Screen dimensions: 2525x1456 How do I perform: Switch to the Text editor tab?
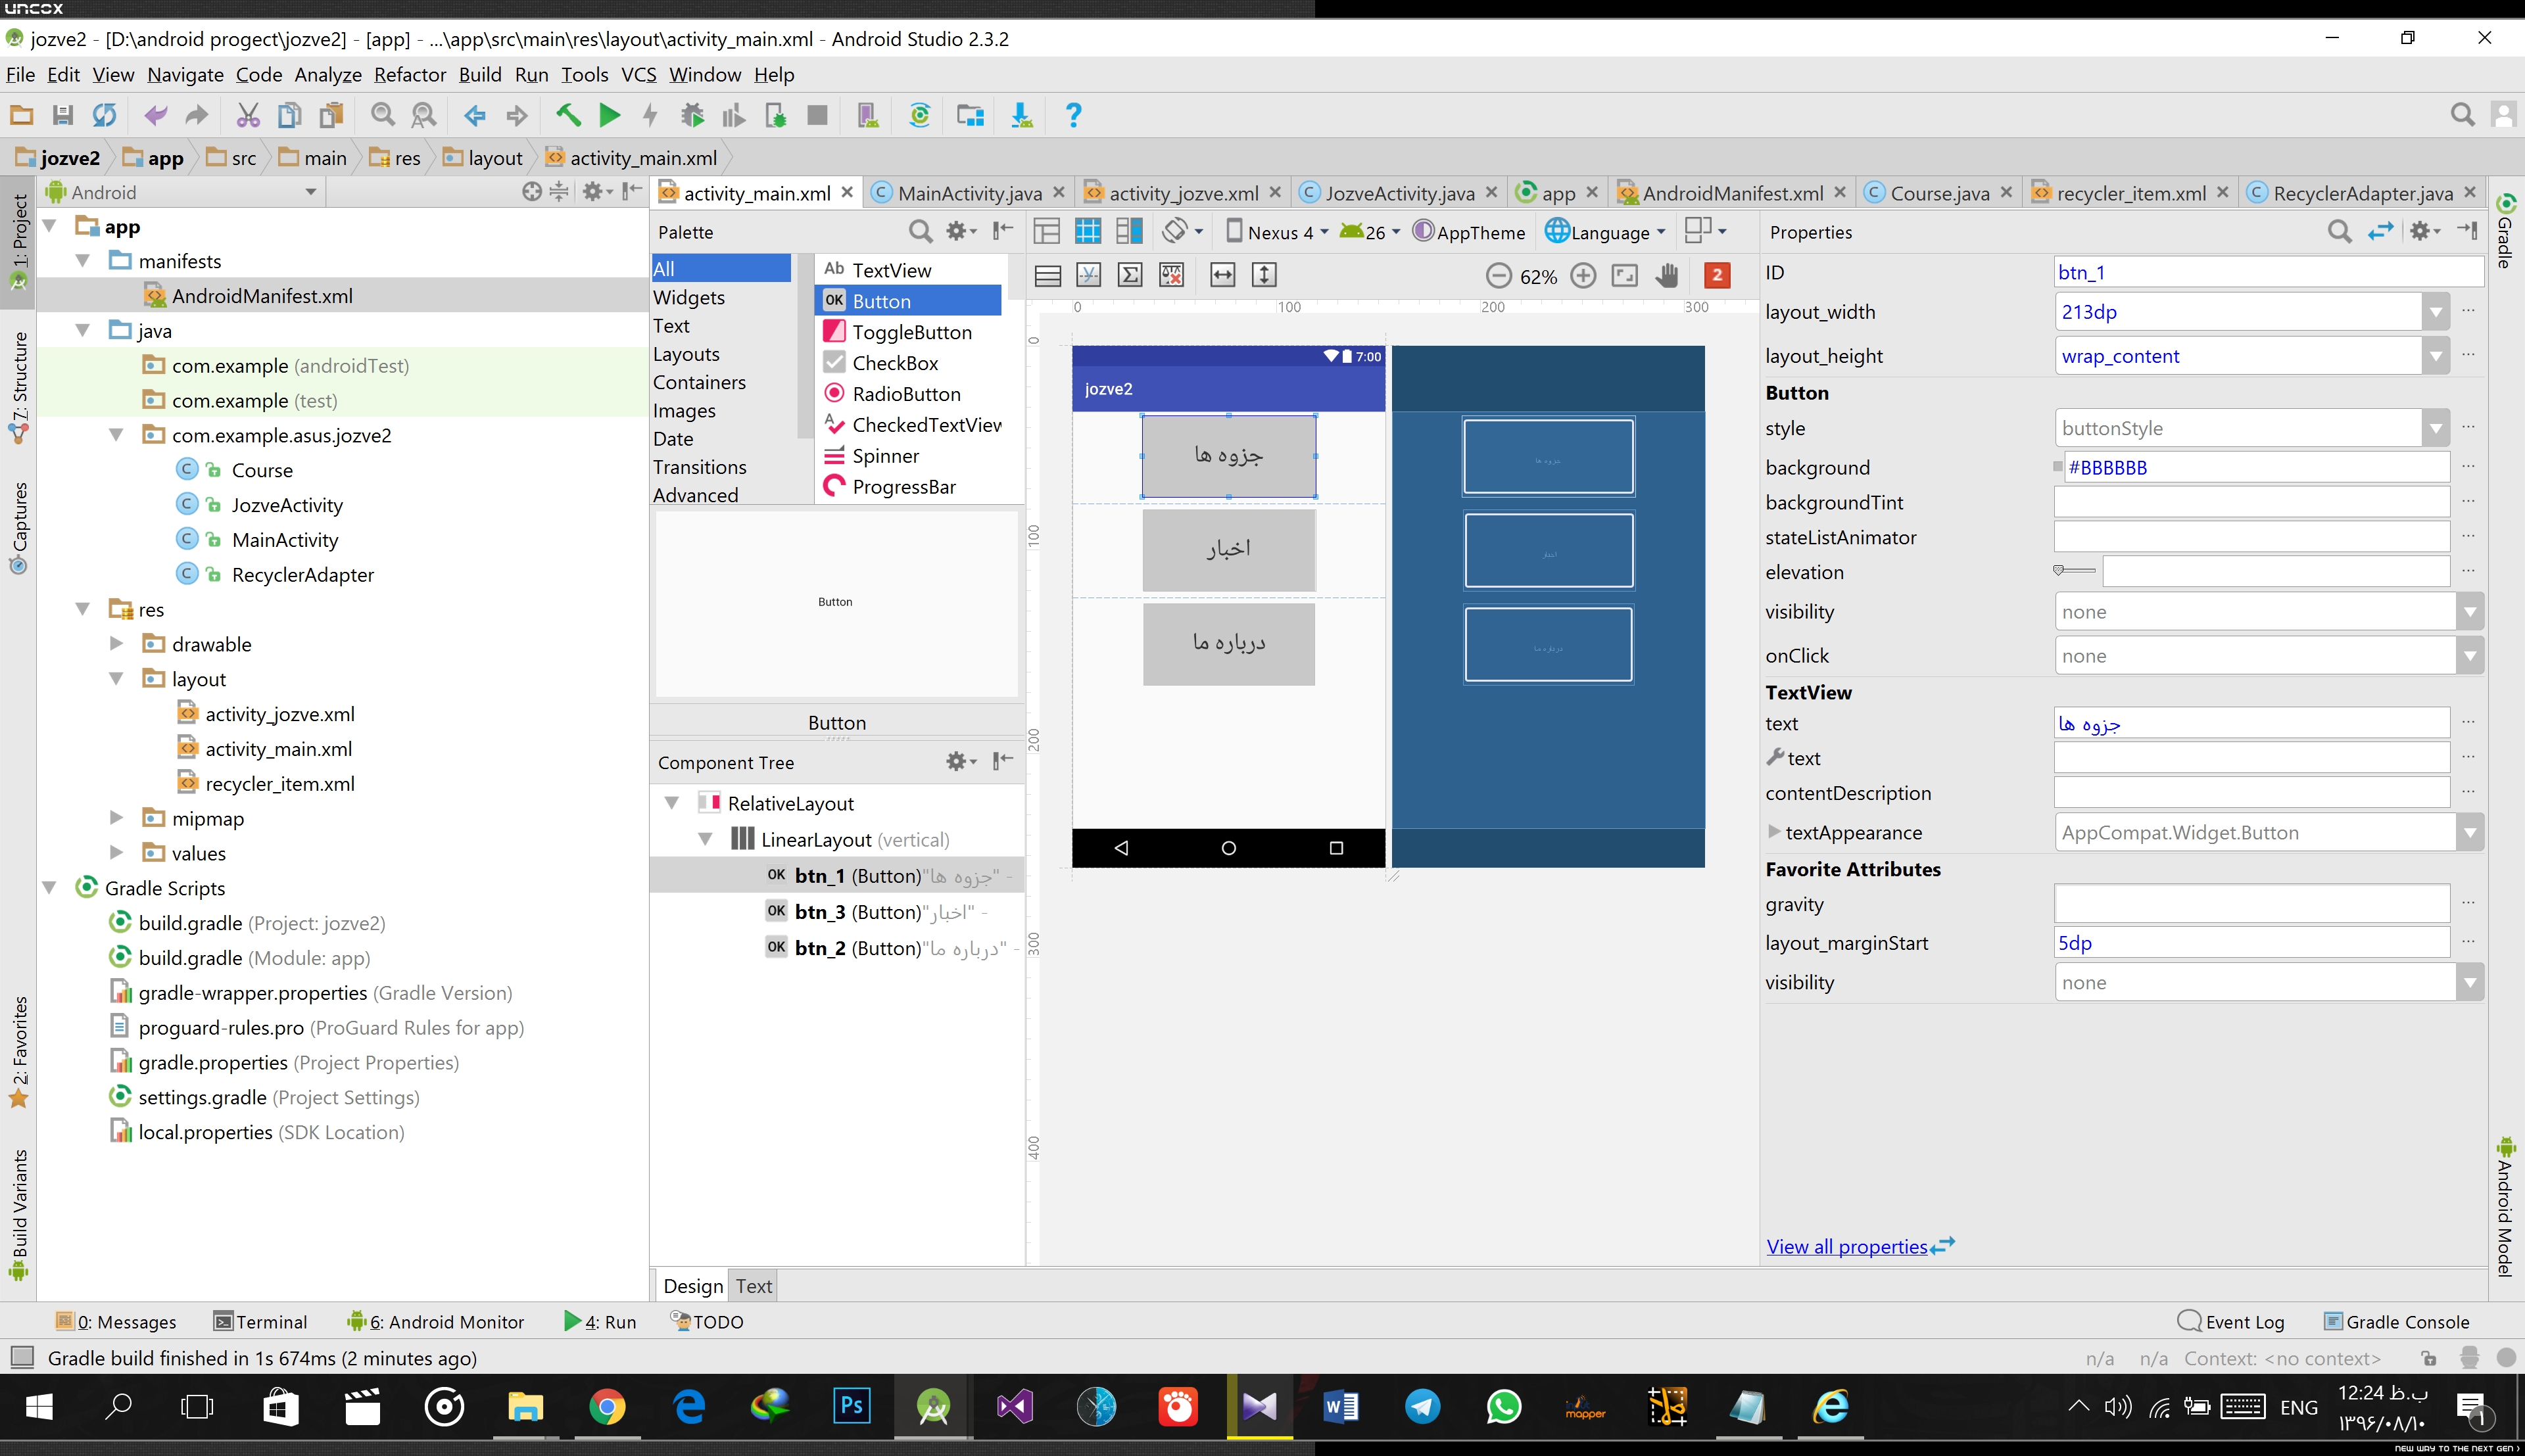point(753,1286)
